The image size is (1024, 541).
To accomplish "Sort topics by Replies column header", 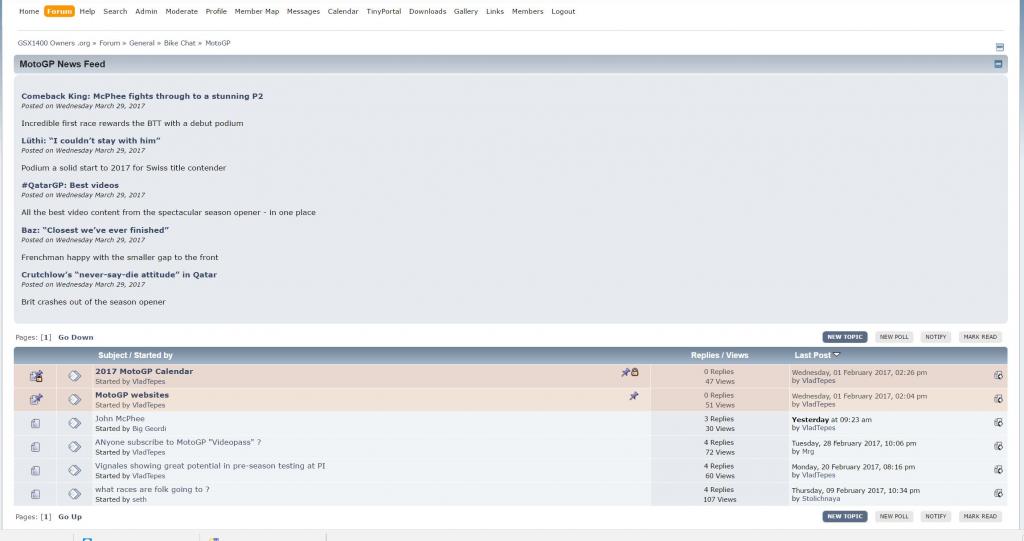I will click(x=705, y=355).
